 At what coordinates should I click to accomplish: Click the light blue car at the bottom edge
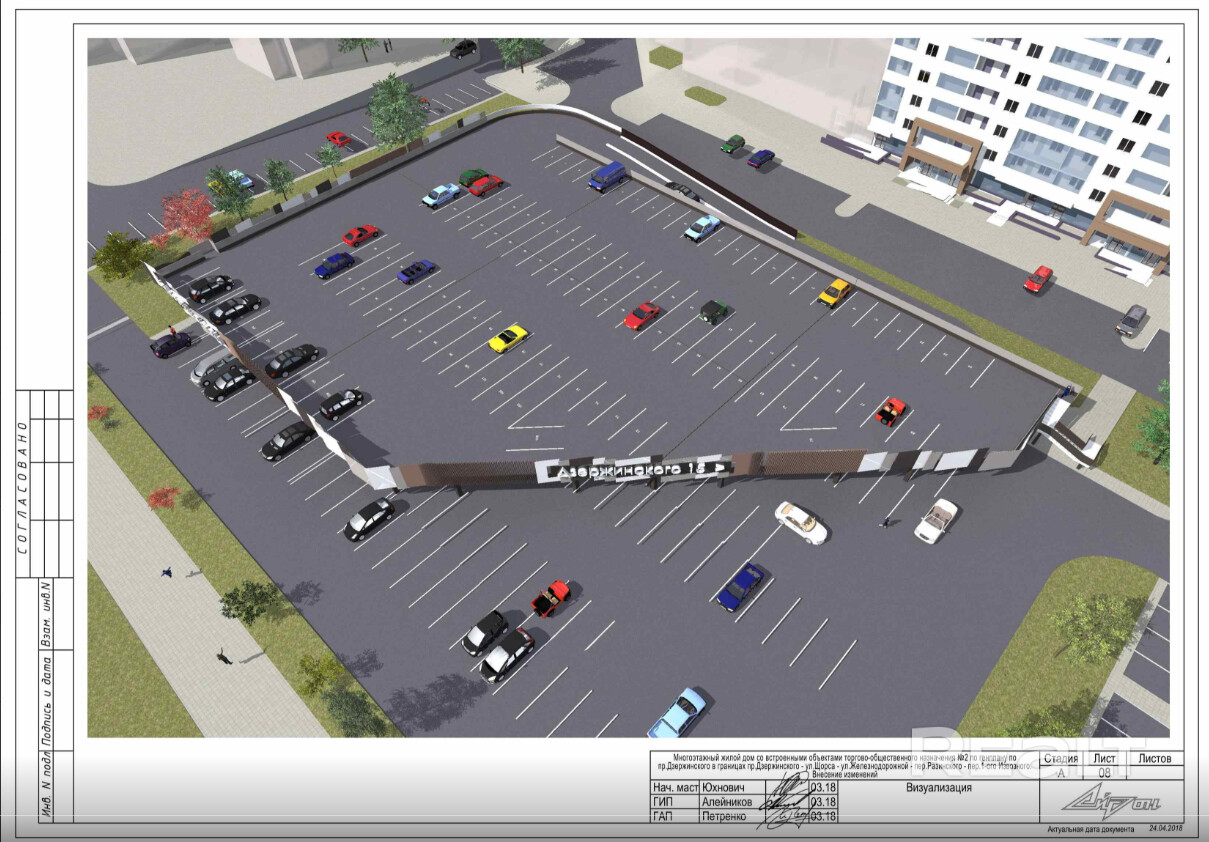point(676,711)
